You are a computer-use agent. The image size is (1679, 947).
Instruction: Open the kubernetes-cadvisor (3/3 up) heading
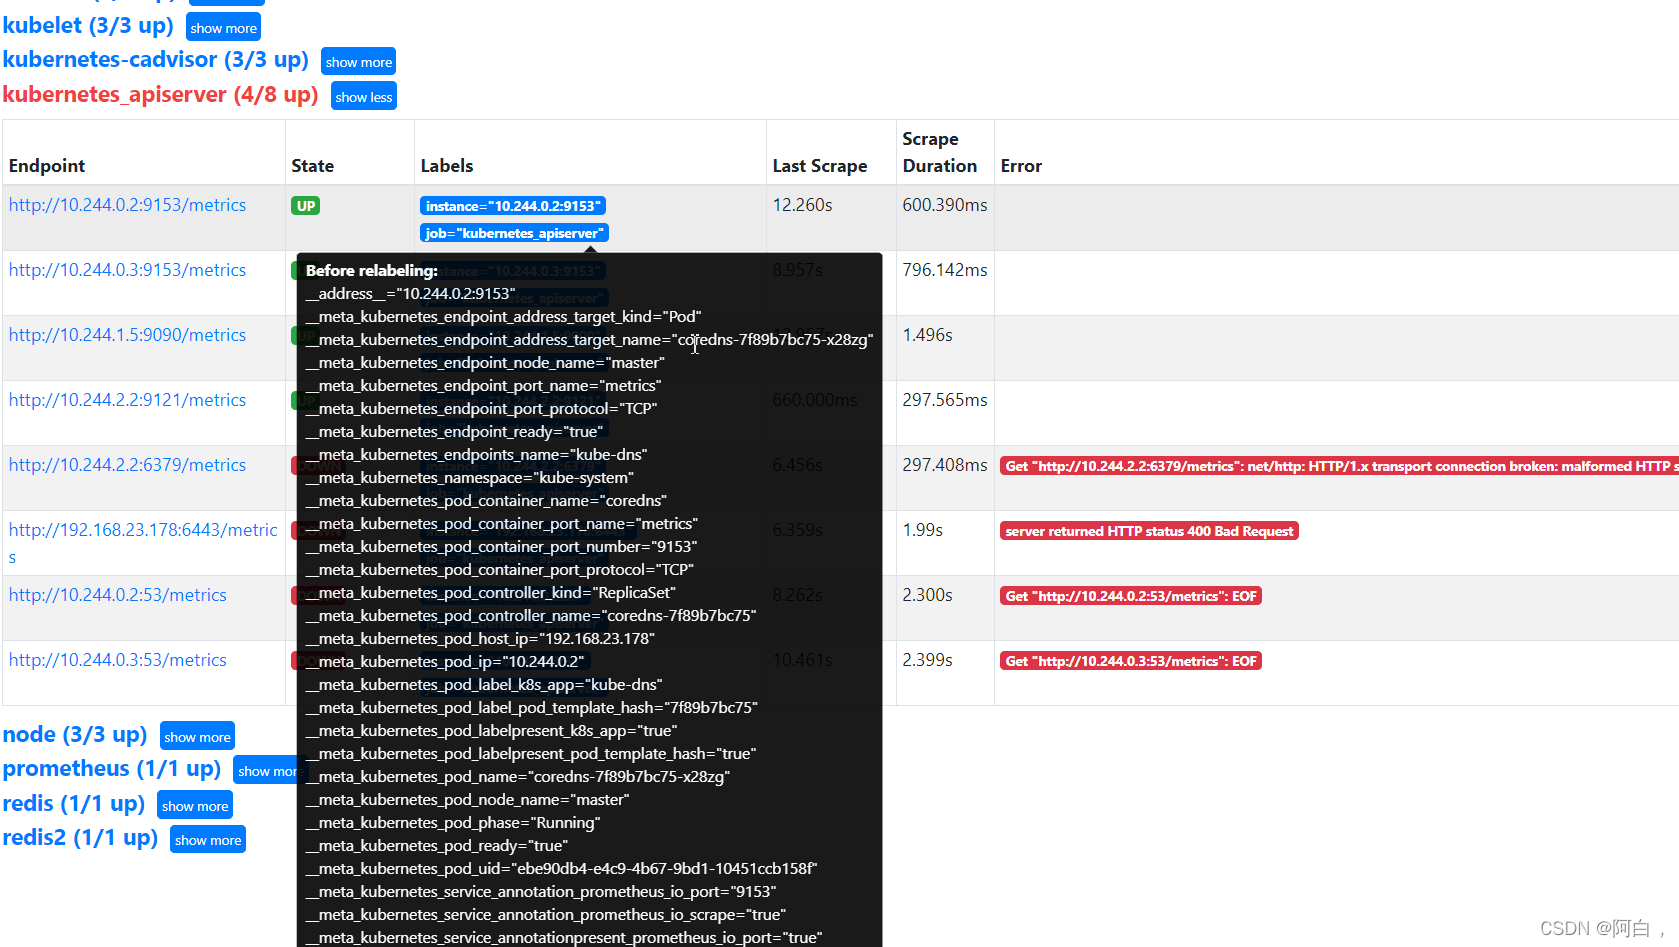[155, 59]
